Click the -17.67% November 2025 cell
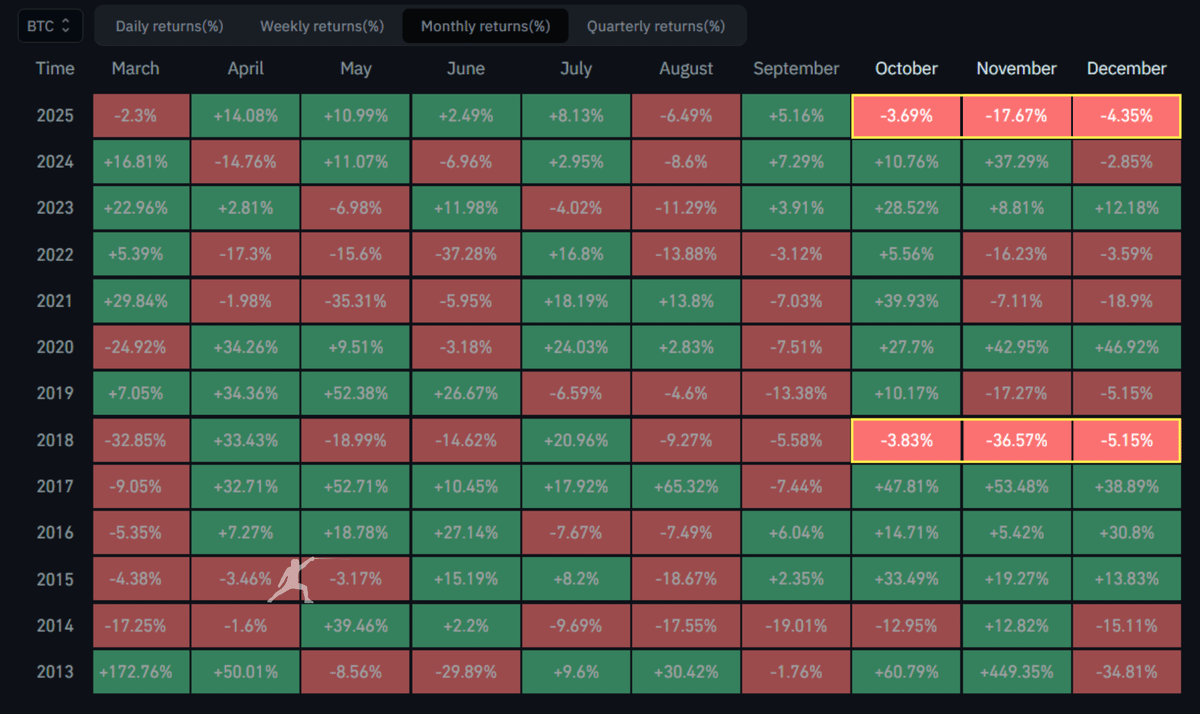This screenshot has height=714, width=1200. click(x=1016, y=116)
